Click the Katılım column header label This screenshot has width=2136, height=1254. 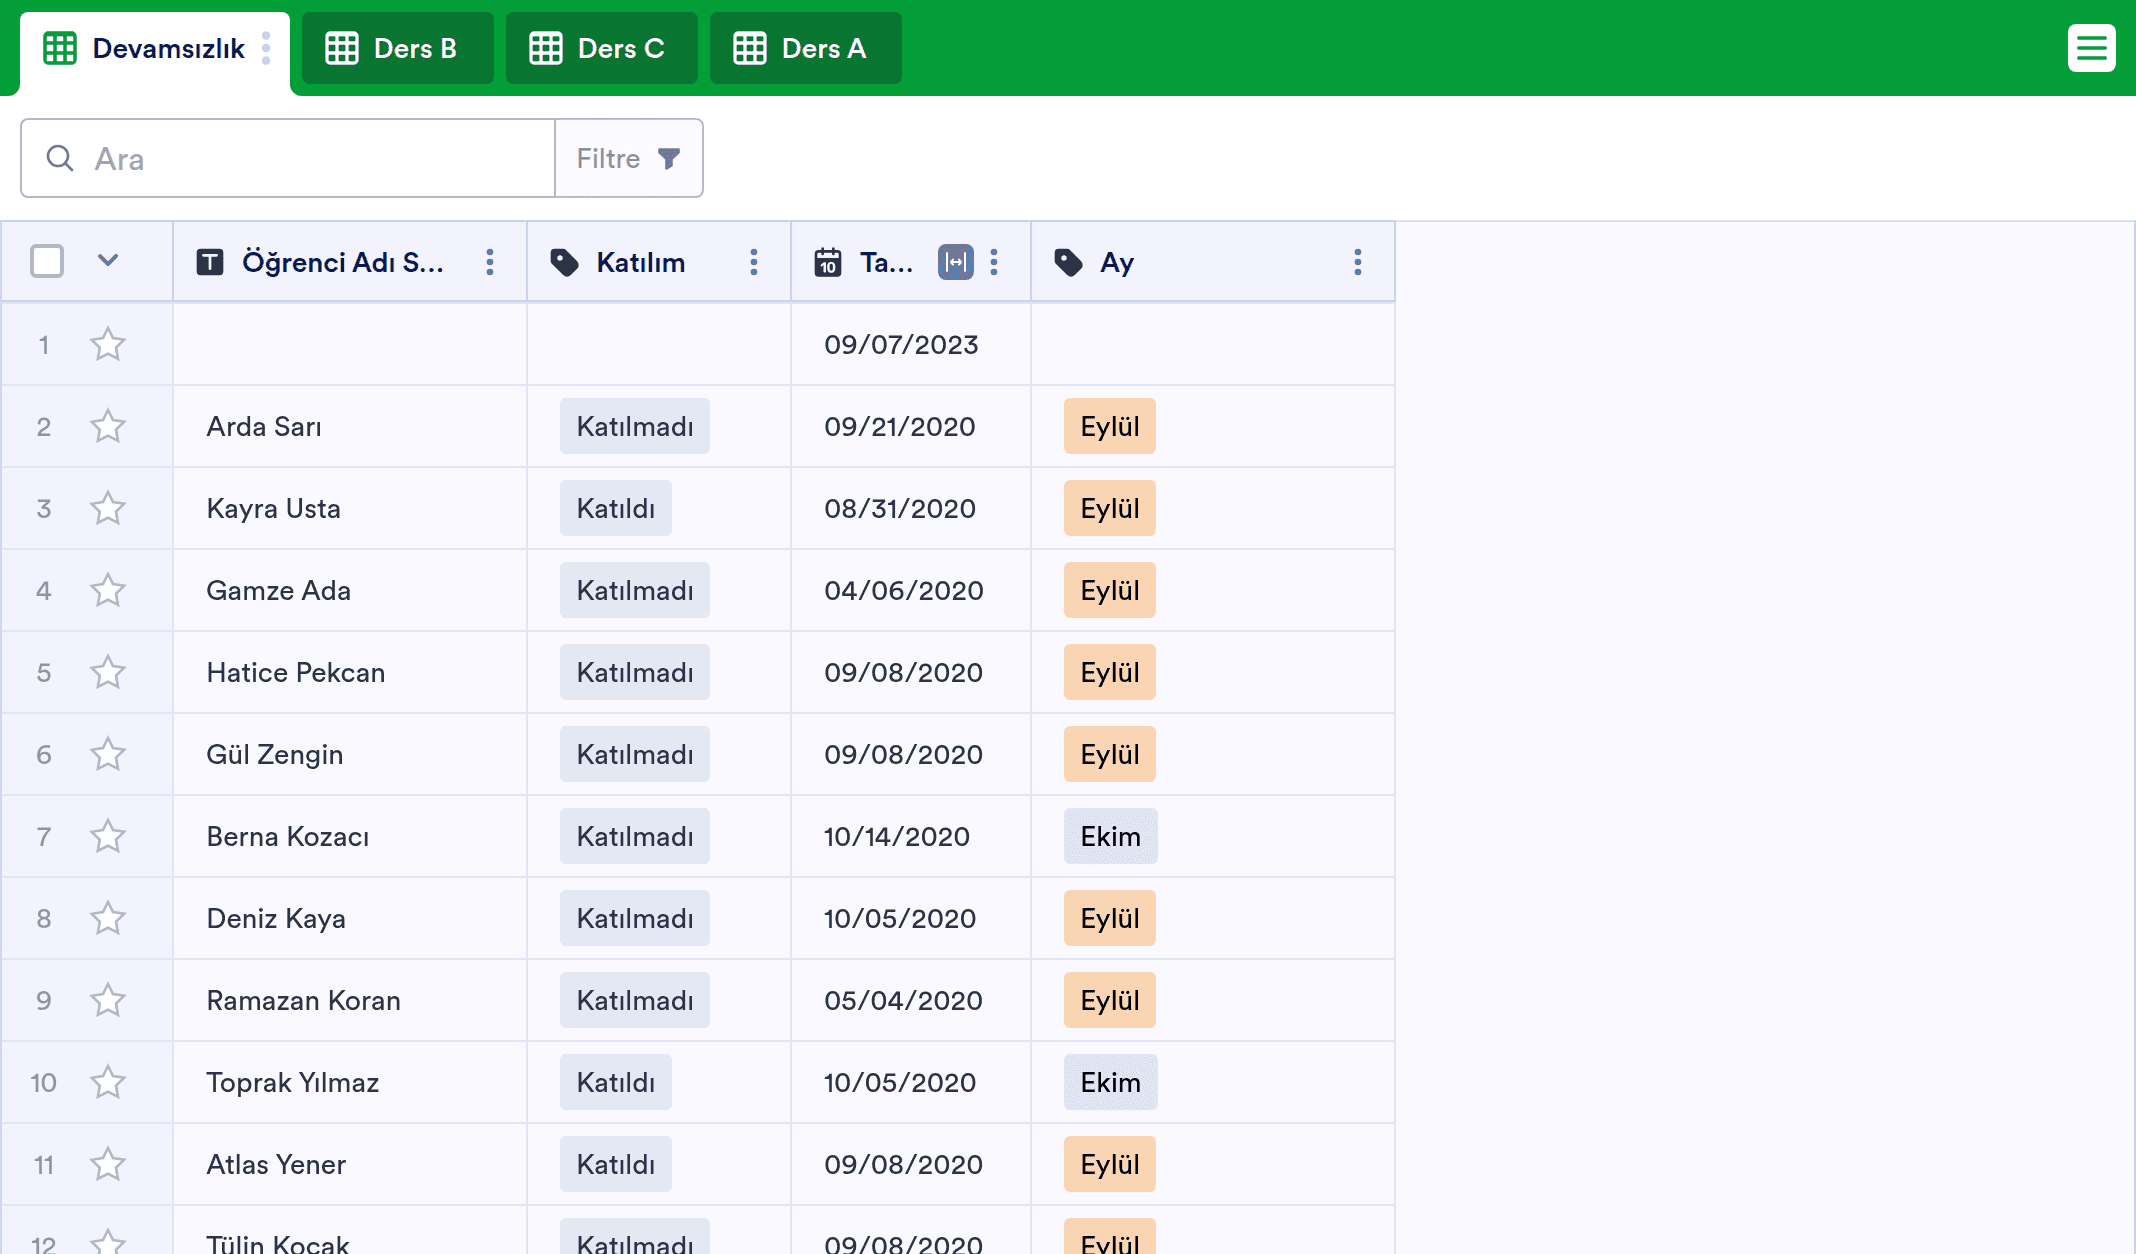[x=641, y=262]
